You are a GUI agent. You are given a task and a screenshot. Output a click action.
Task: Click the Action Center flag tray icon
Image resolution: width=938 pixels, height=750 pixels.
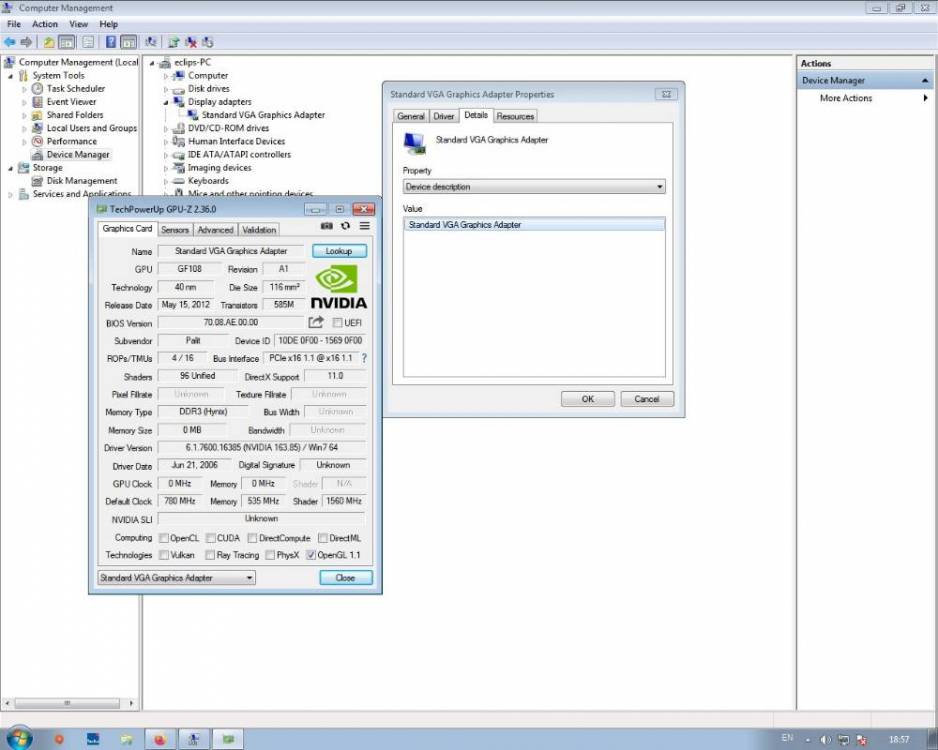tap(861, 740)
